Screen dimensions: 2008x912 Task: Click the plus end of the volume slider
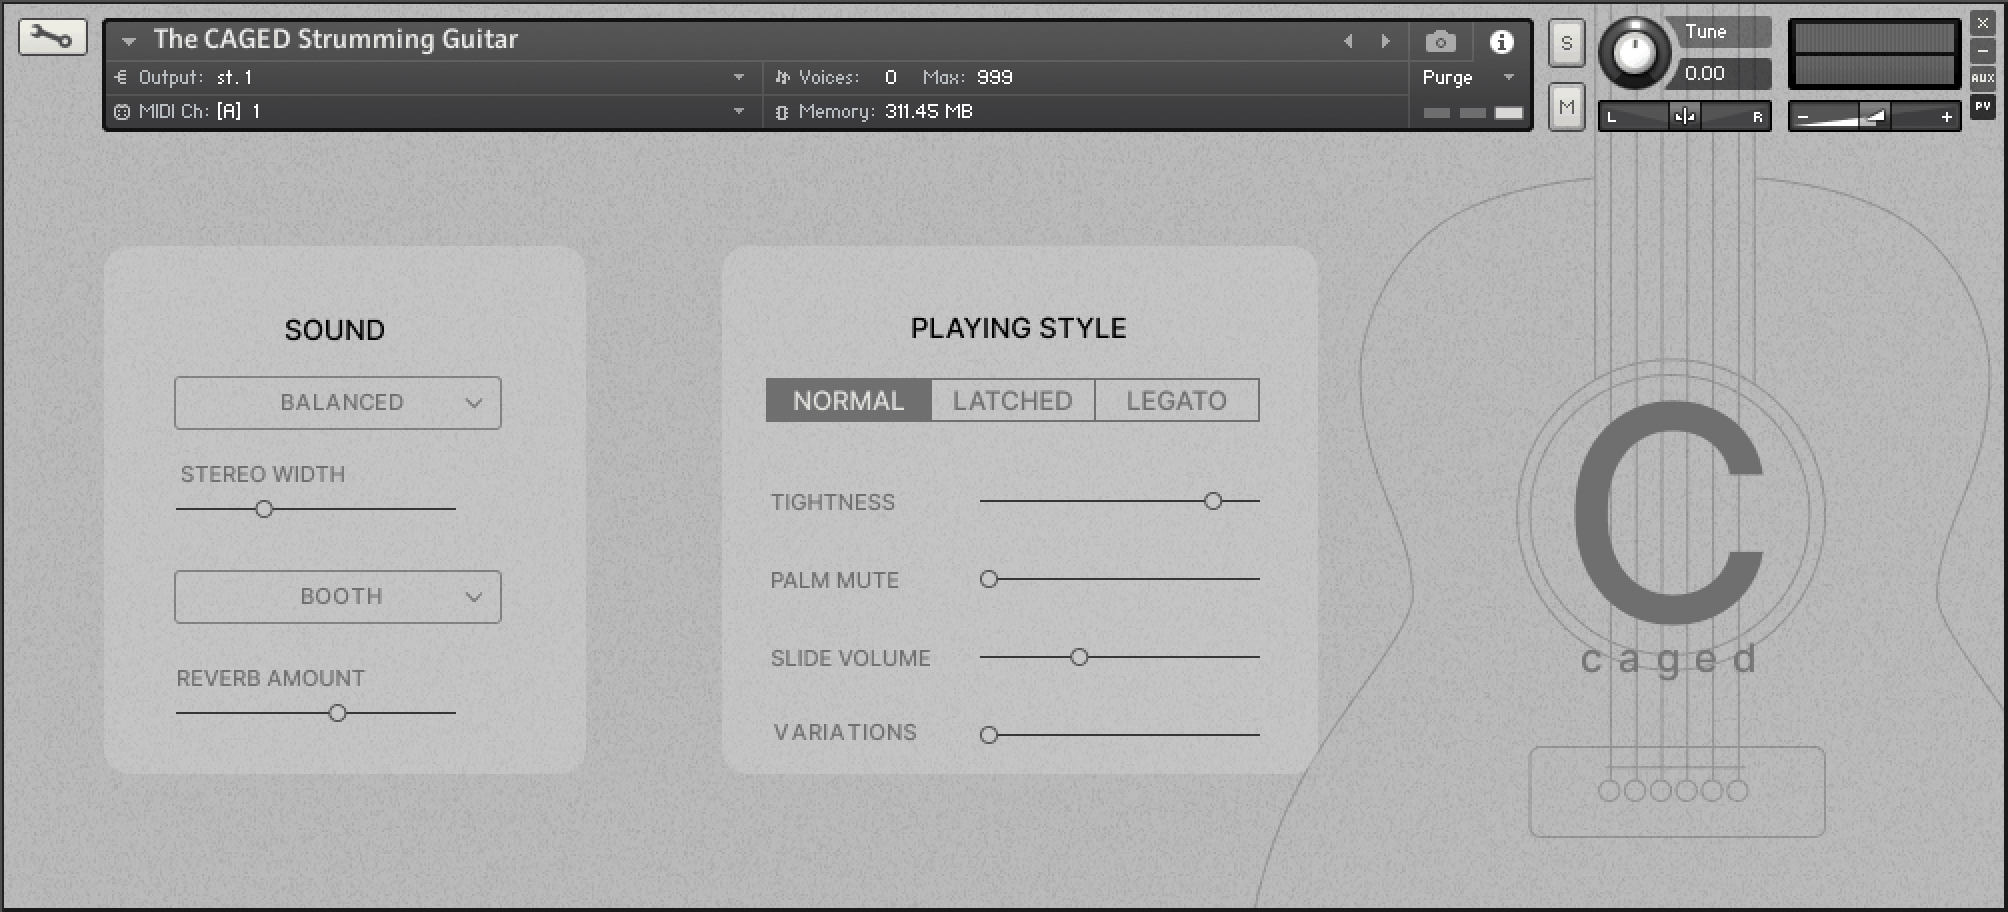pyautogui.click(x=1946, y=118)
